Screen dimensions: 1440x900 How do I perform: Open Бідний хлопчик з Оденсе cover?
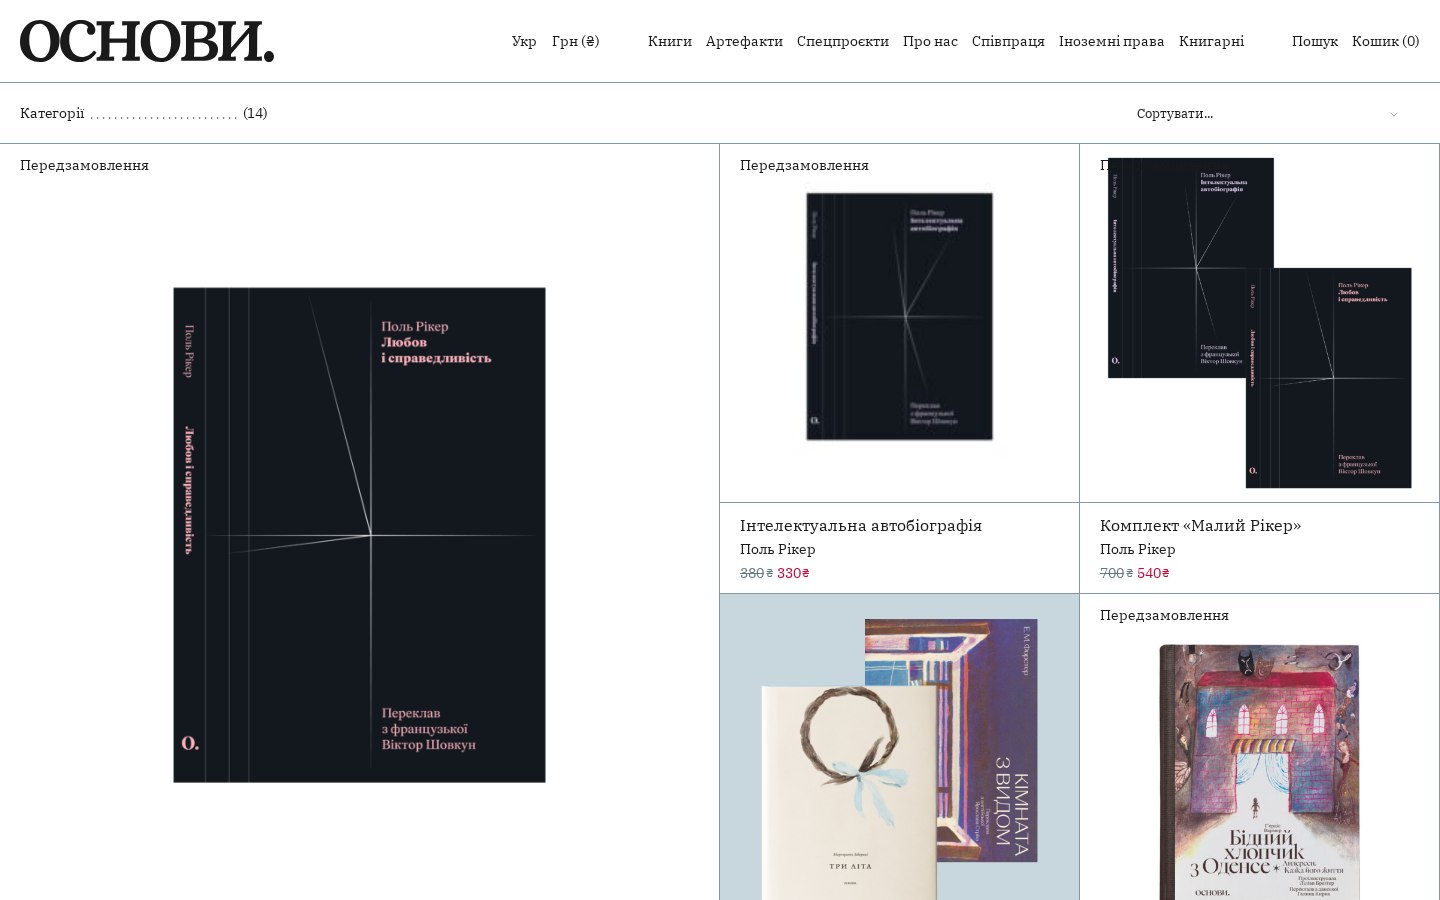pyautogui.click(x=1260, y=772)
